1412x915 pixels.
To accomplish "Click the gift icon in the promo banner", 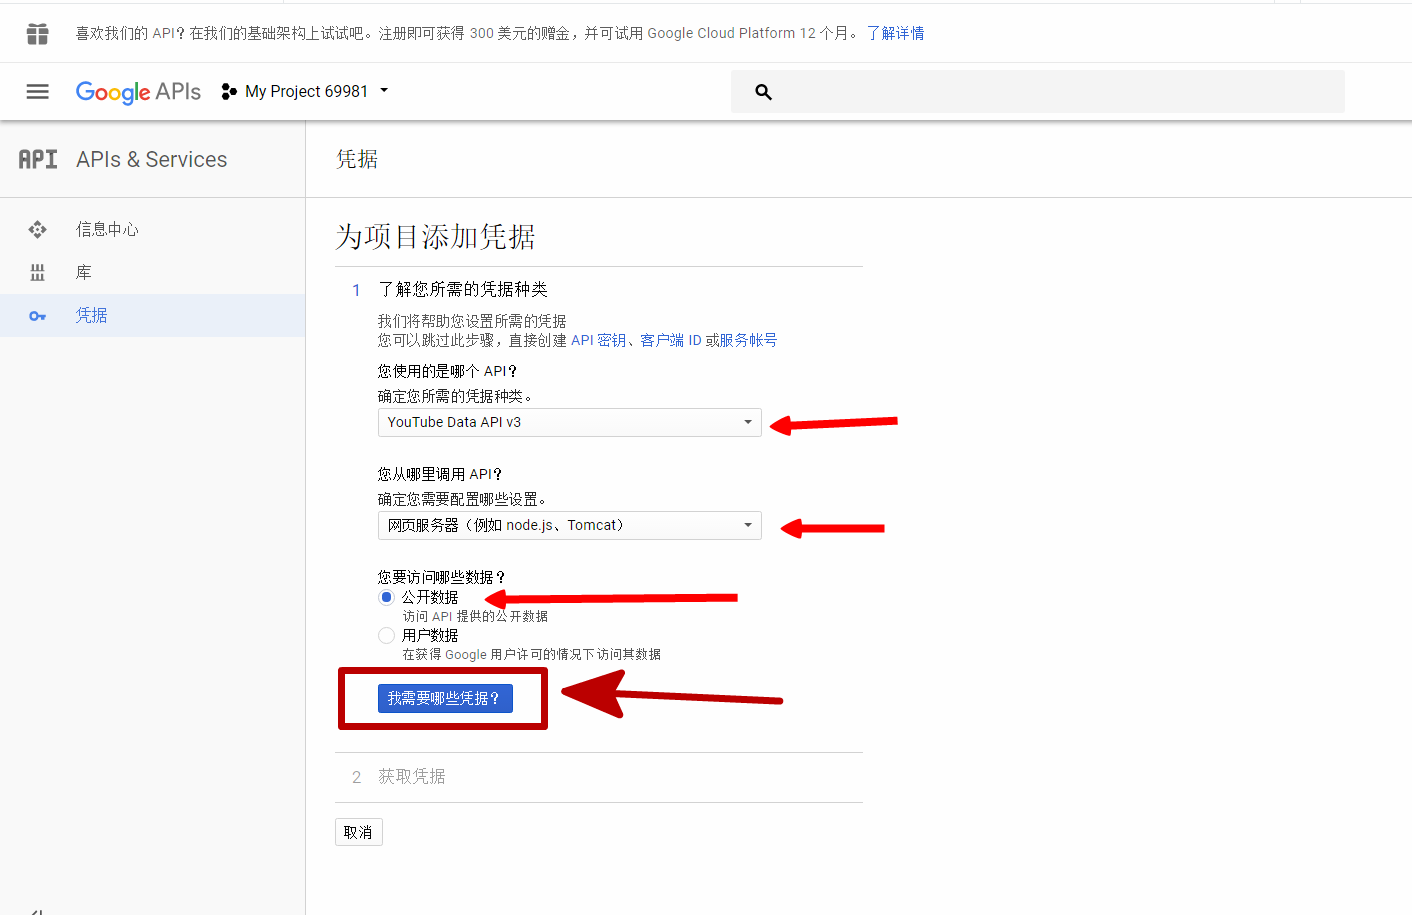I will click(37, 34).
